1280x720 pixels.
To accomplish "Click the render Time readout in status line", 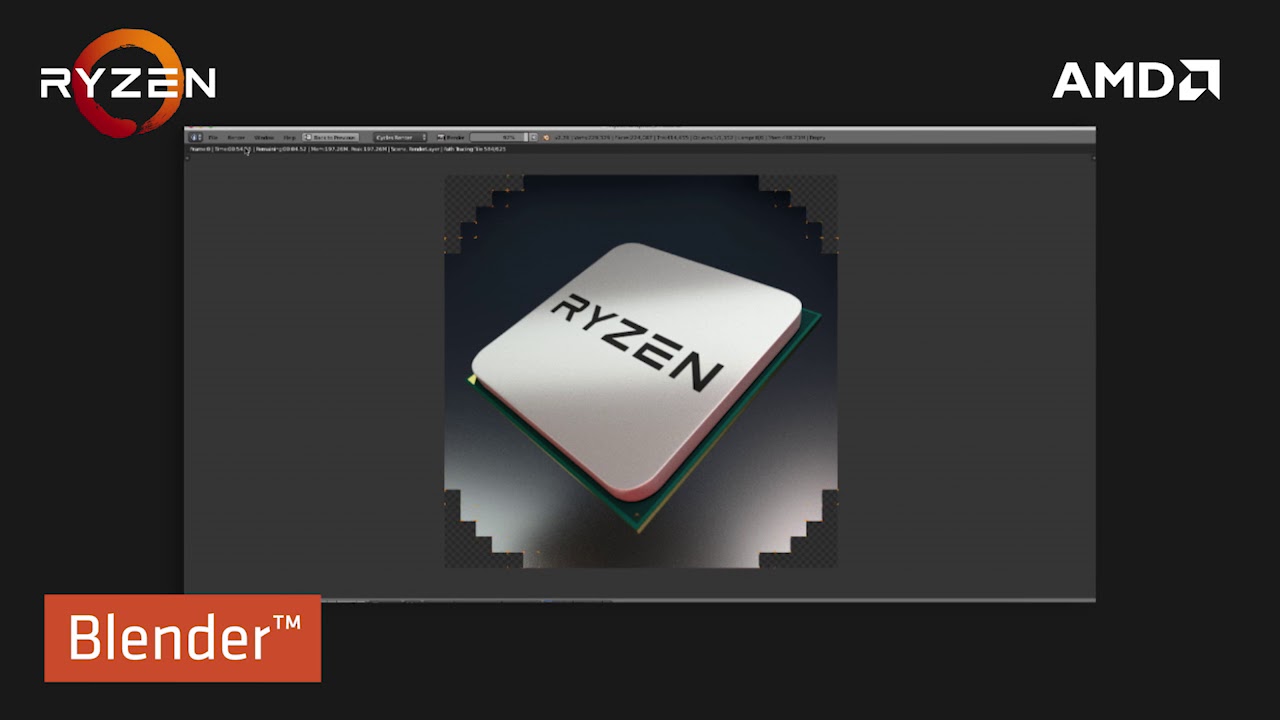I will pos(232,149).
